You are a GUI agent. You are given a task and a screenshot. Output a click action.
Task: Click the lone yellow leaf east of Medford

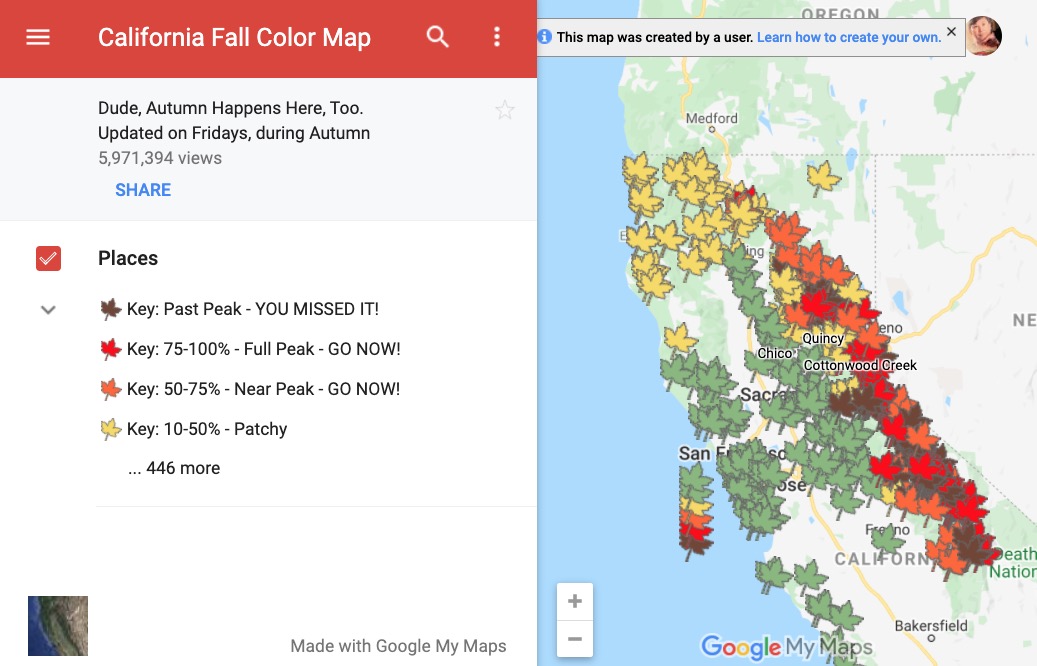pyautogui.click(x=823, y=178)
